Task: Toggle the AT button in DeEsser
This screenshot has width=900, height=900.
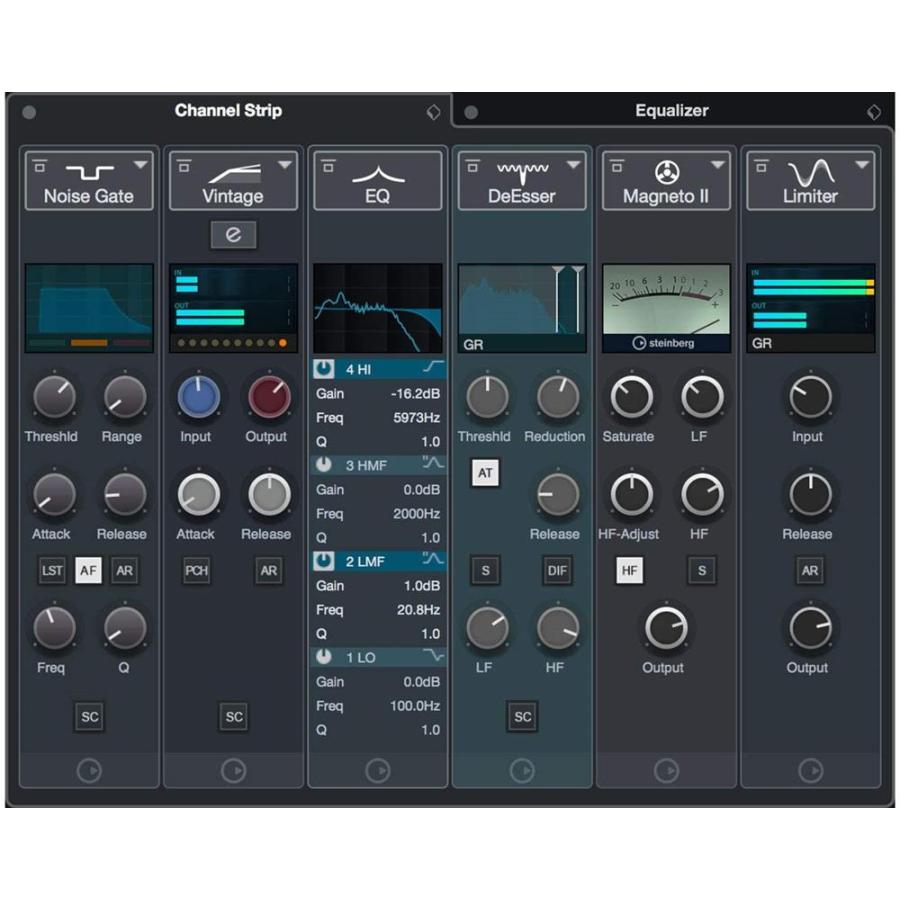Action: pyautogui.click(x=485, y=473)
